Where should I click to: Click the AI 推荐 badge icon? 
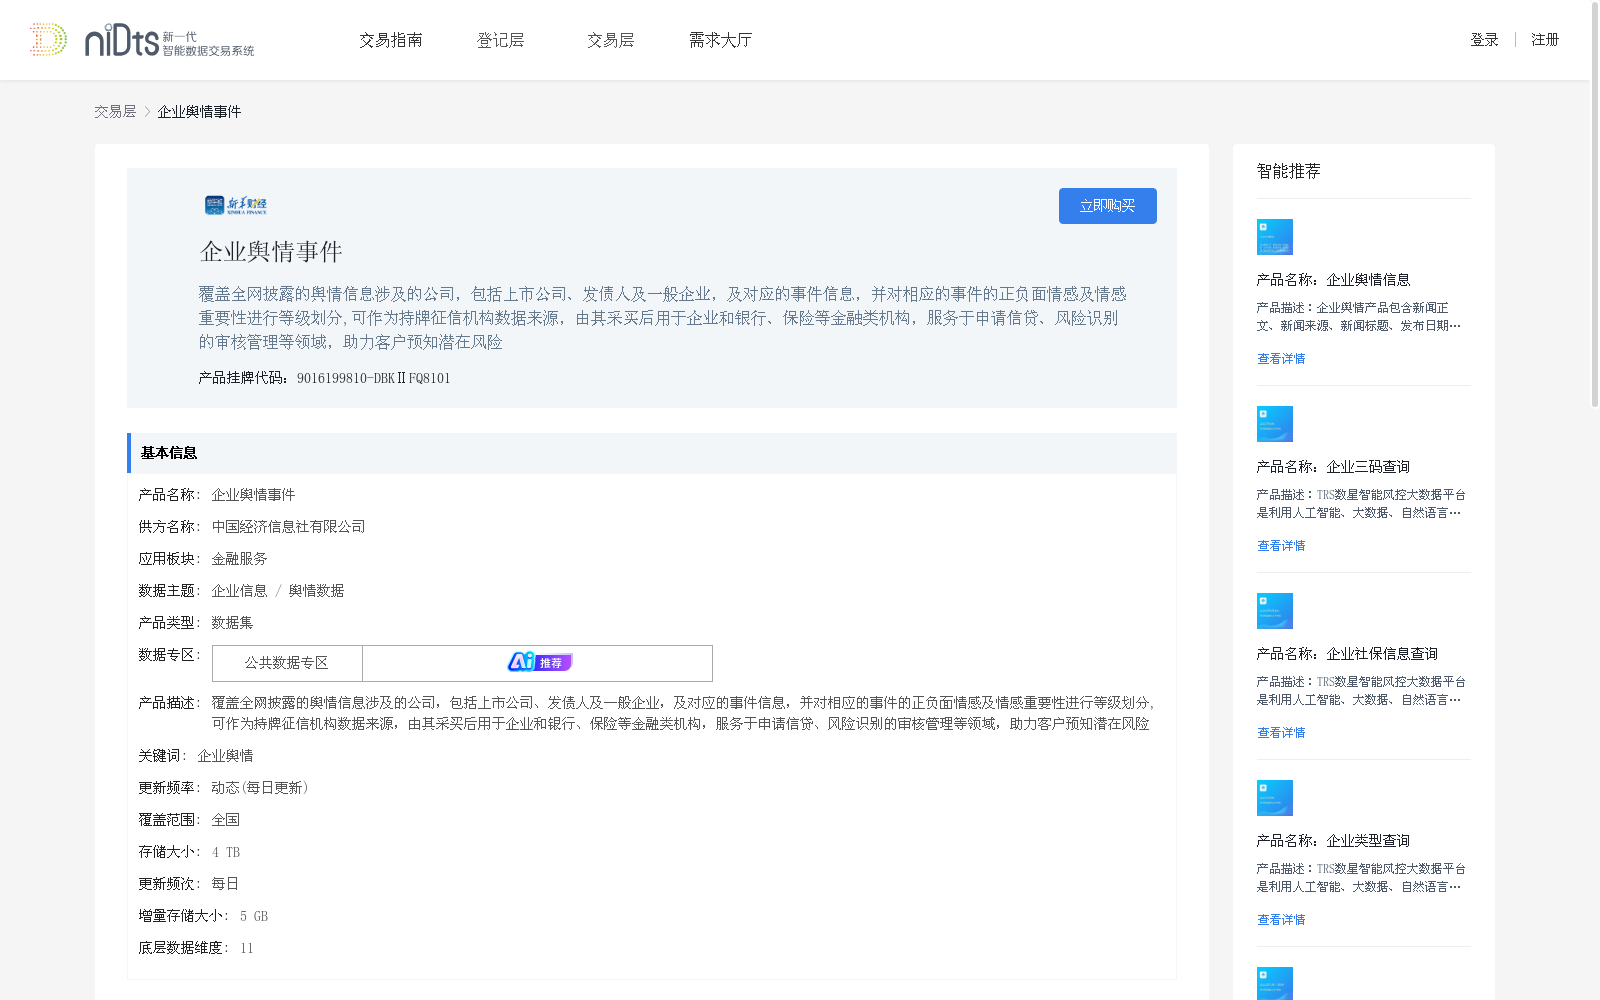point(540,662)
